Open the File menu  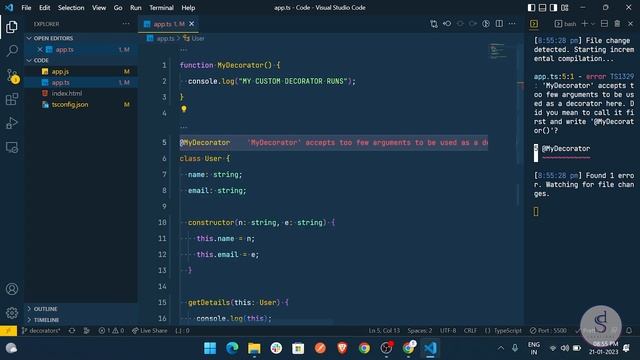pos(26,8)
